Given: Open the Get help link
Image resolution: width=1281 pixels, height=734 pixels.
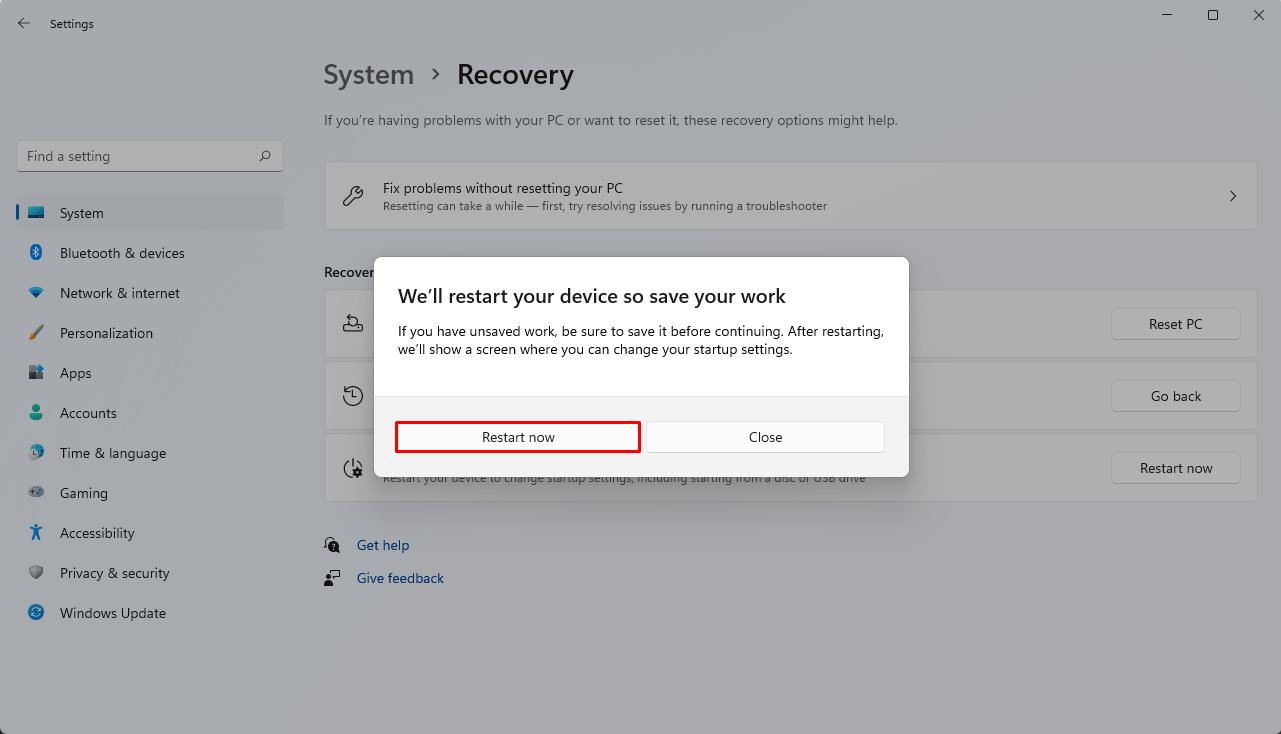Looking at the screenshot, I should tap(383, 545).
